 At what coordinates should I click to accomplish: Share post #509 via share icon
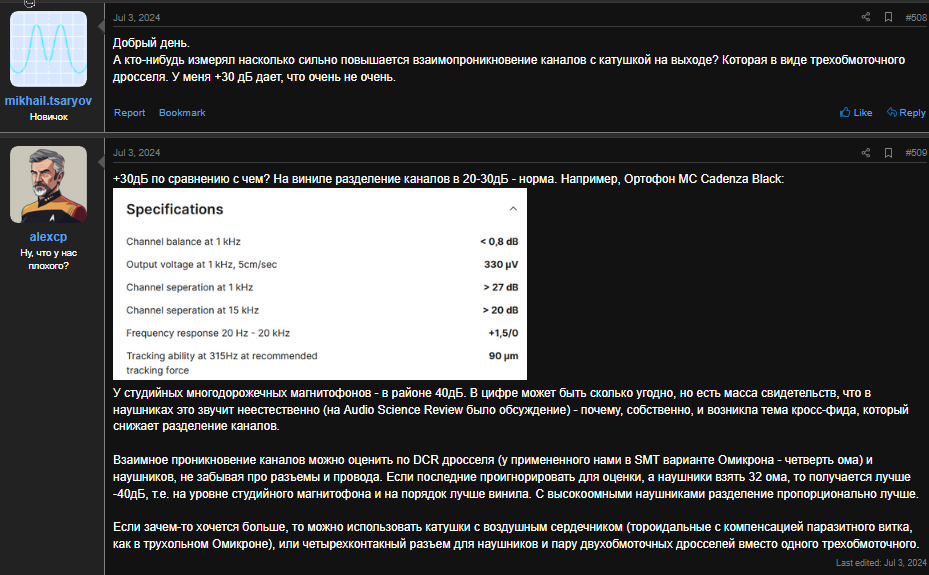coord(866,153)
